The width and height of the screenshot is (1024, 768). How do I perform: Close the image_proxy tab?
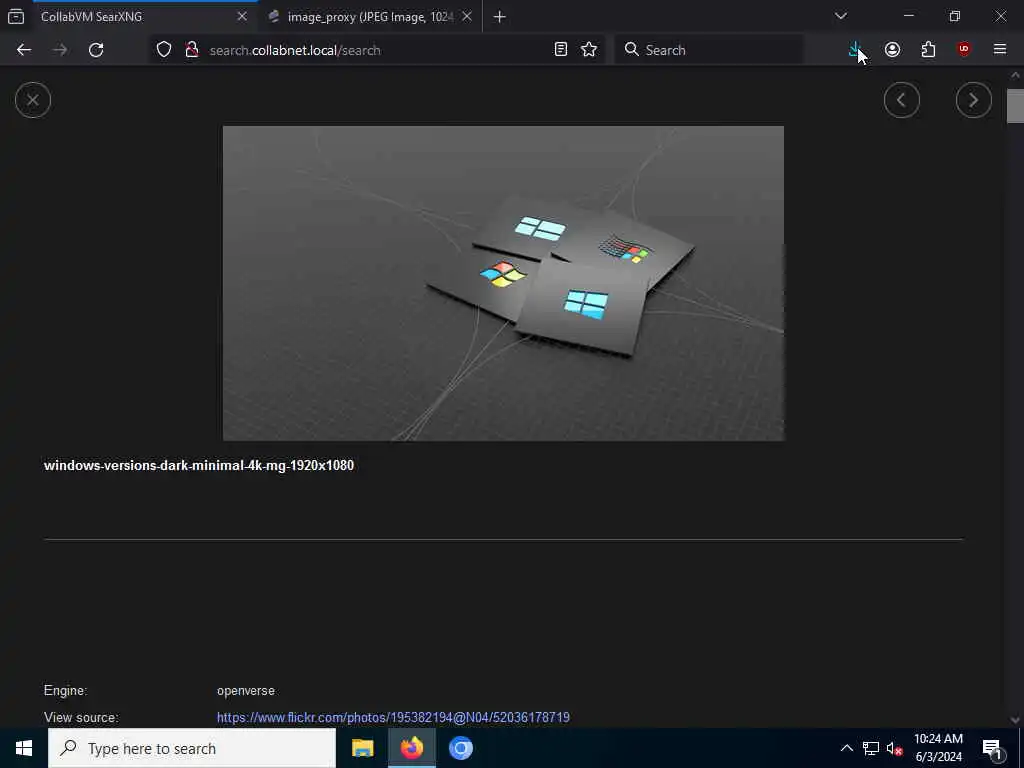(467, 16)
